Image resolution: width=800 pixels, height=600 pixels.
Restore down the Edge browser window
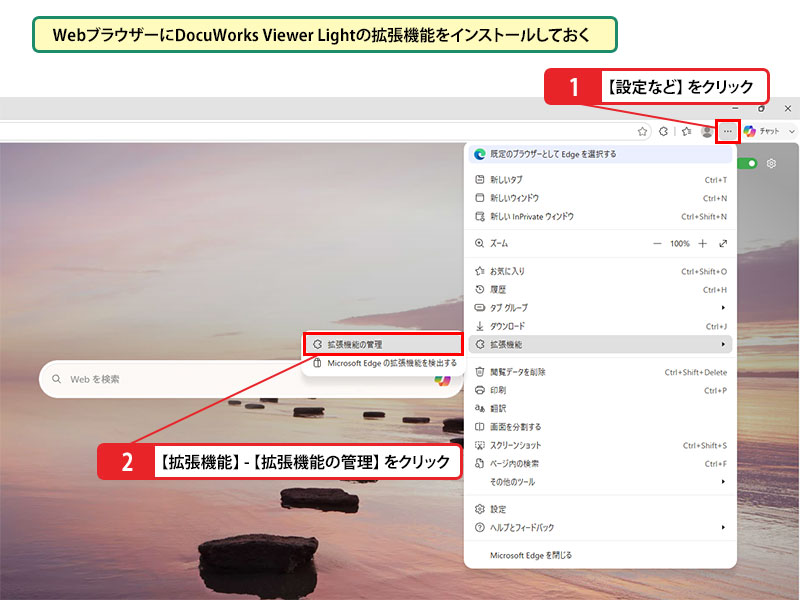[762, 109]
